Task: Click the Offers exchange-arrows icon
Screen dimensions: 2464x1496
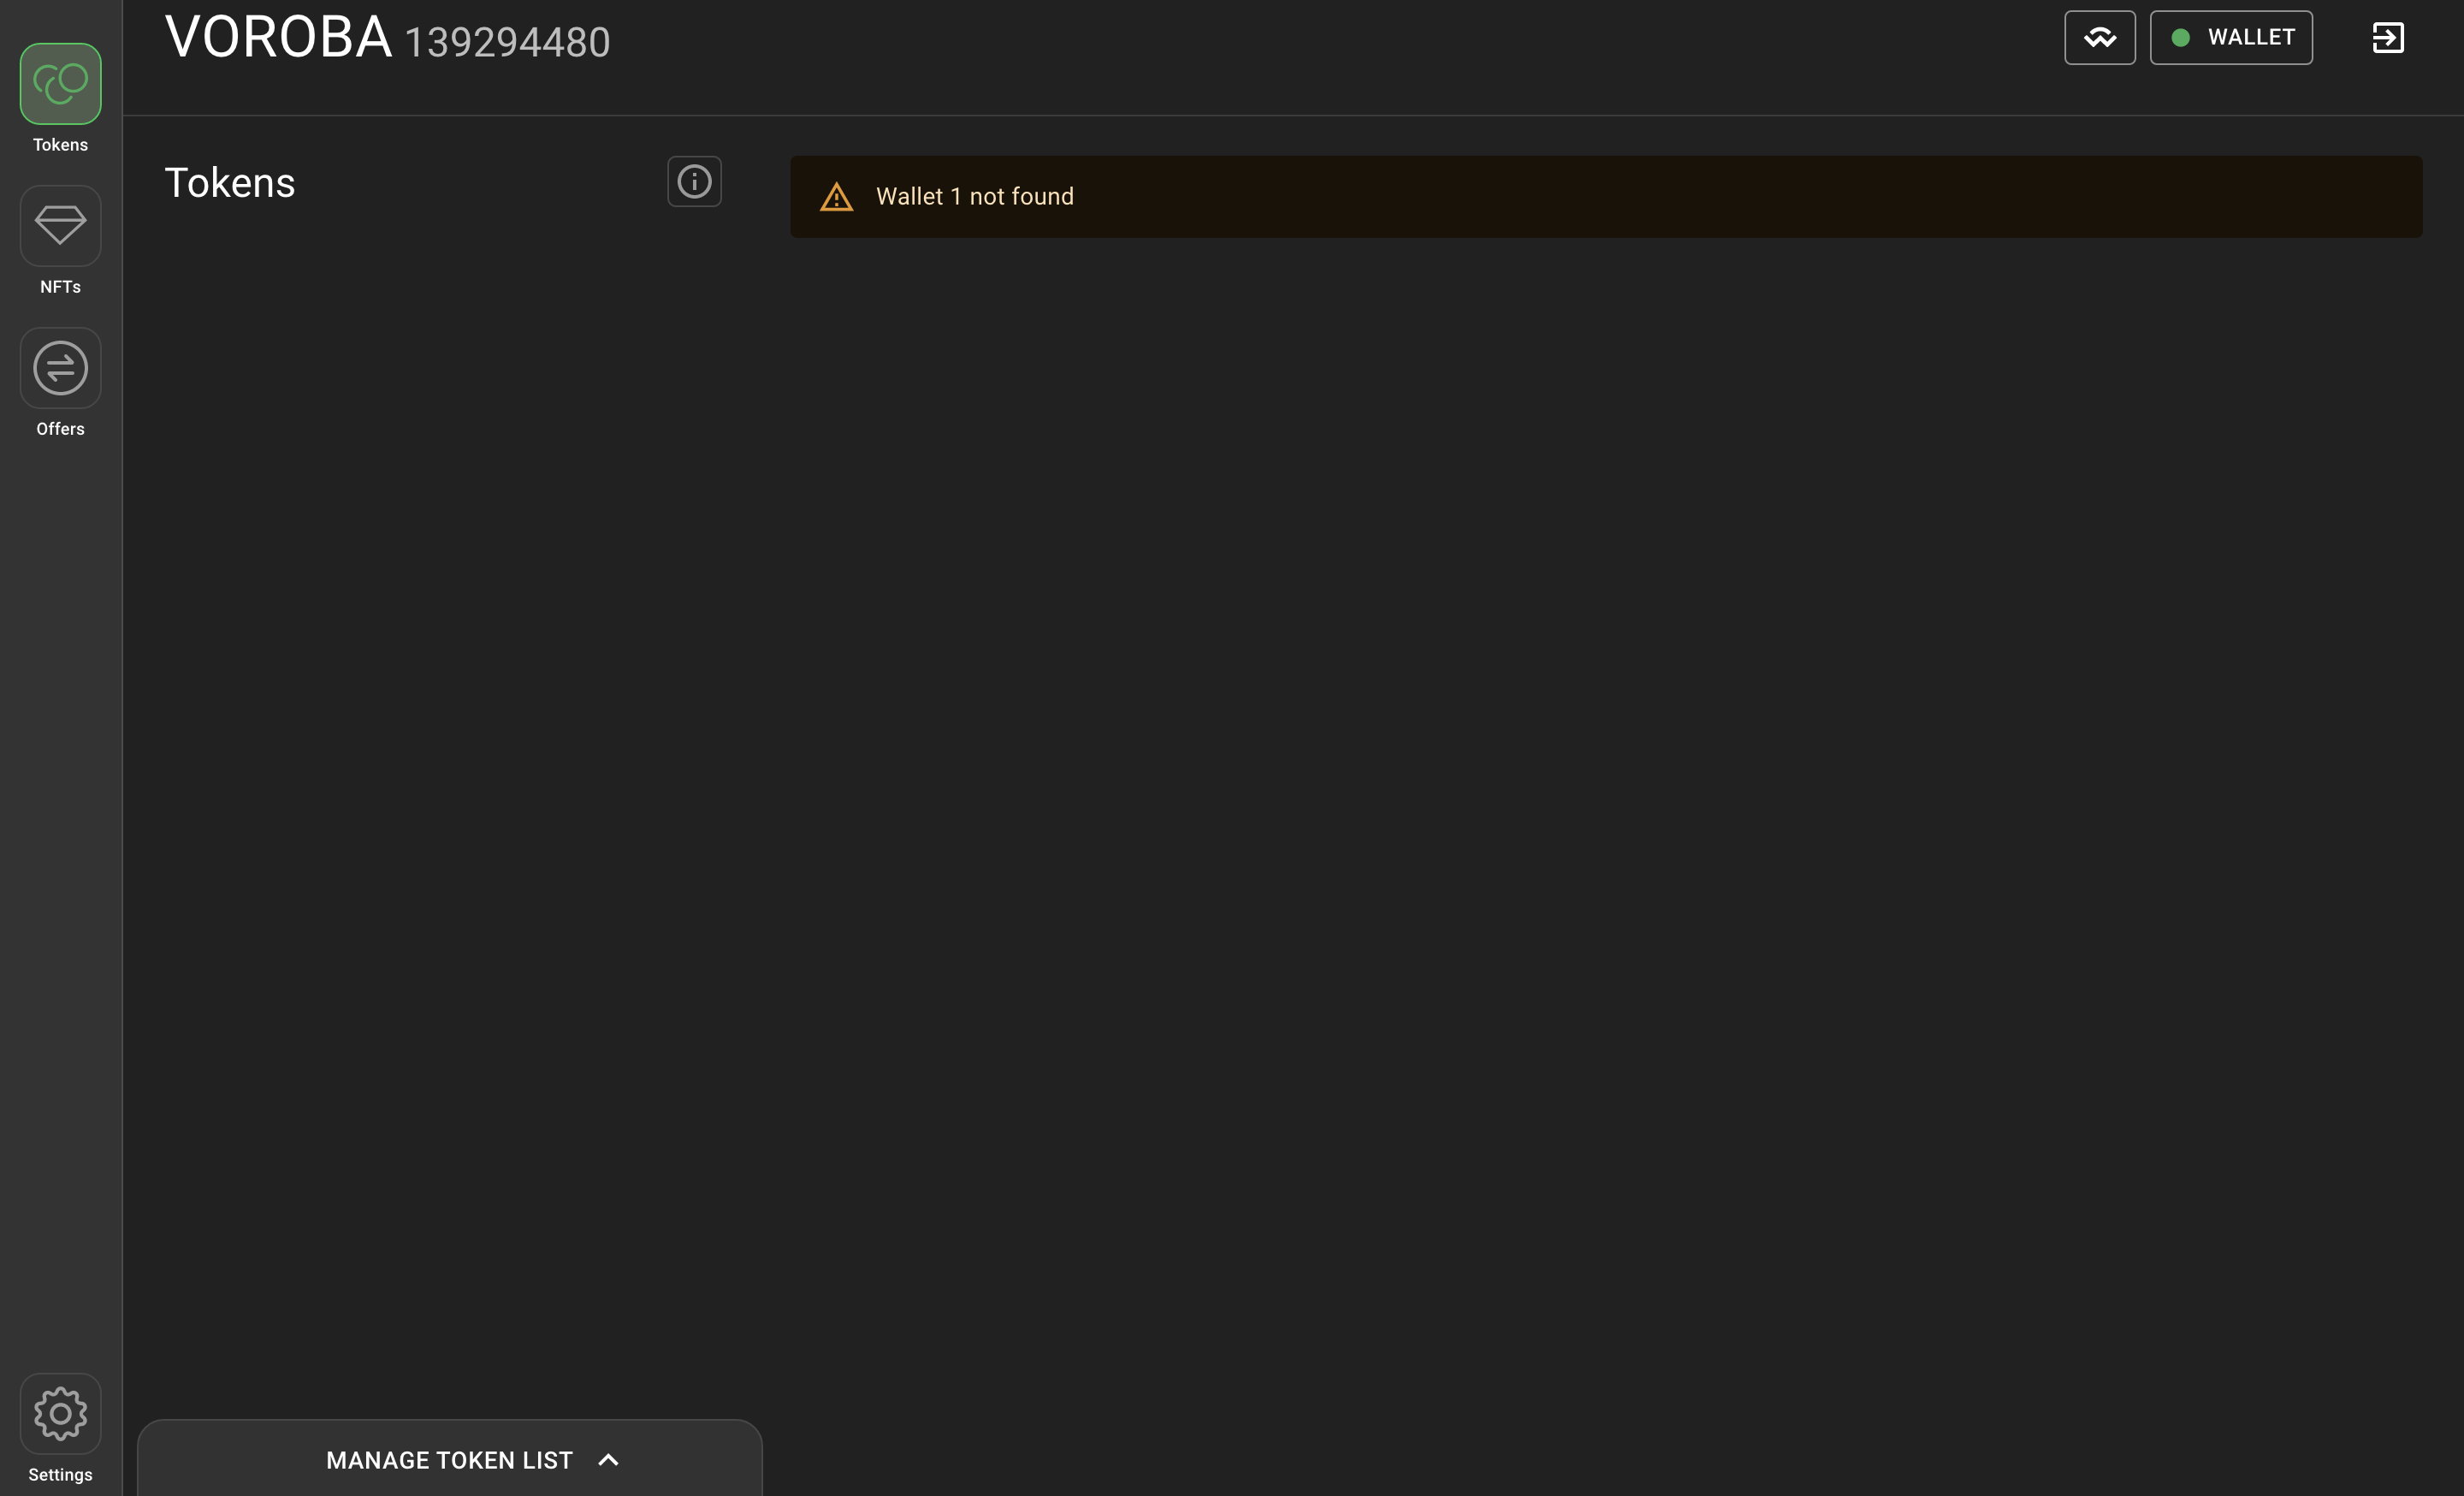Action: pos(60,368)
